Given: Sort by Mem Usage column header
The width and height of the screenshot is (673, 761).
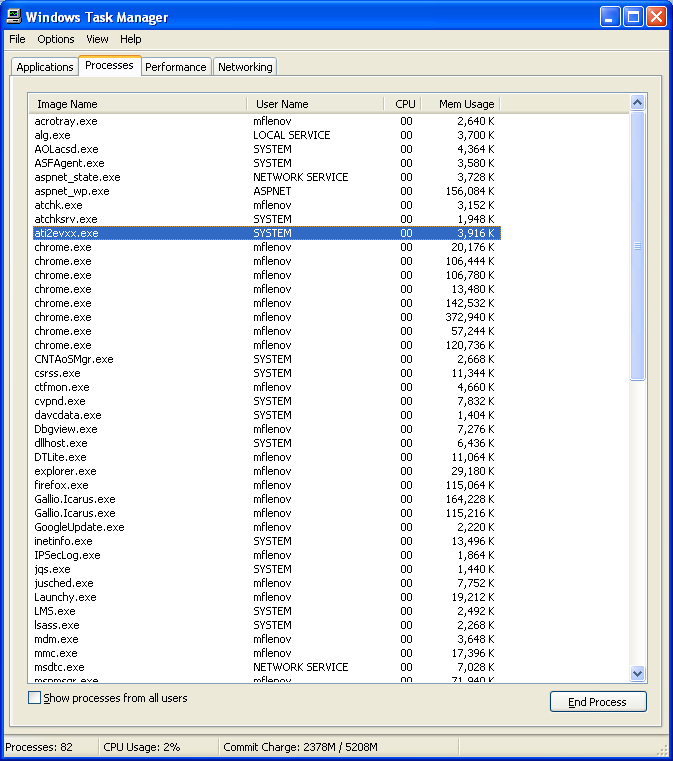Looking at the screenshot, I should tap(460, 104).
